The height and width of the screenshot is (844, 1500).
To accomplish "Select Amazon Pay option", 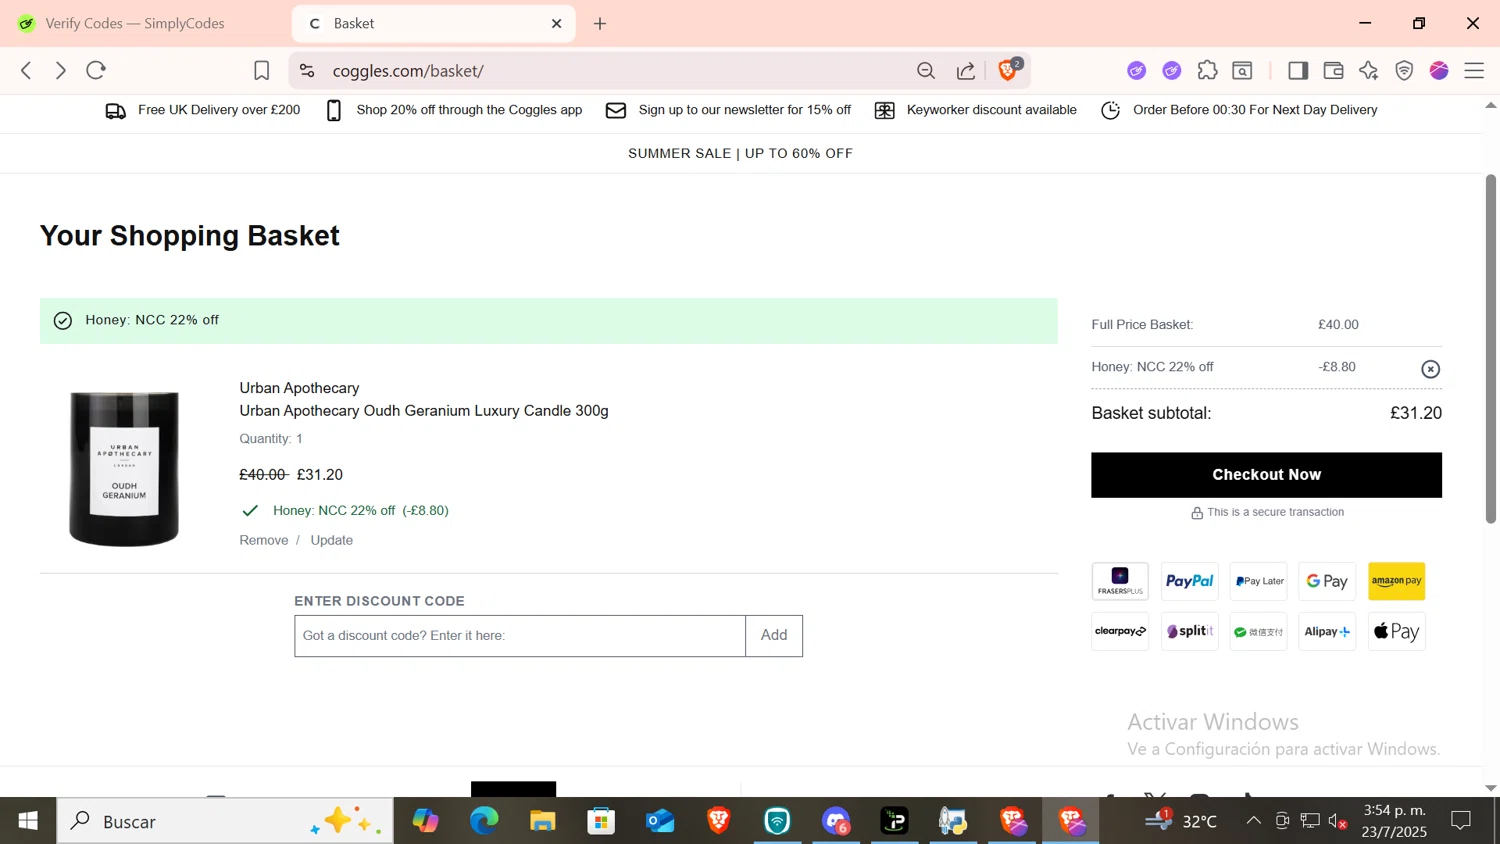I will tap(1397, 581).
